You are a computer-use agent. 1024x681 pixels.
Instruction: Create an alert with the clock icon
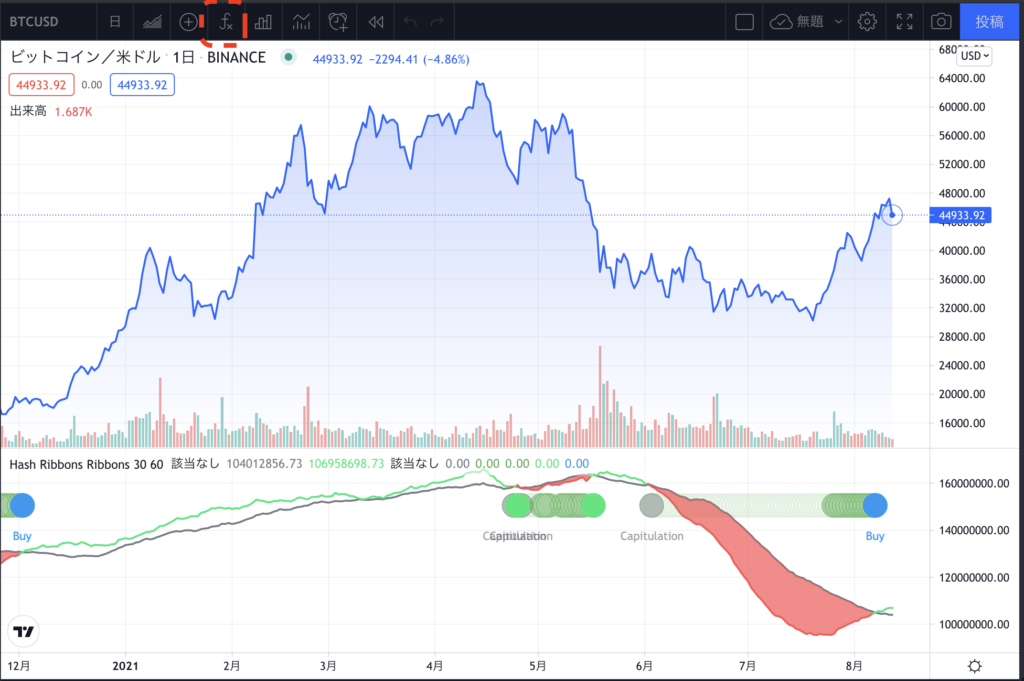tap(338, 22)
